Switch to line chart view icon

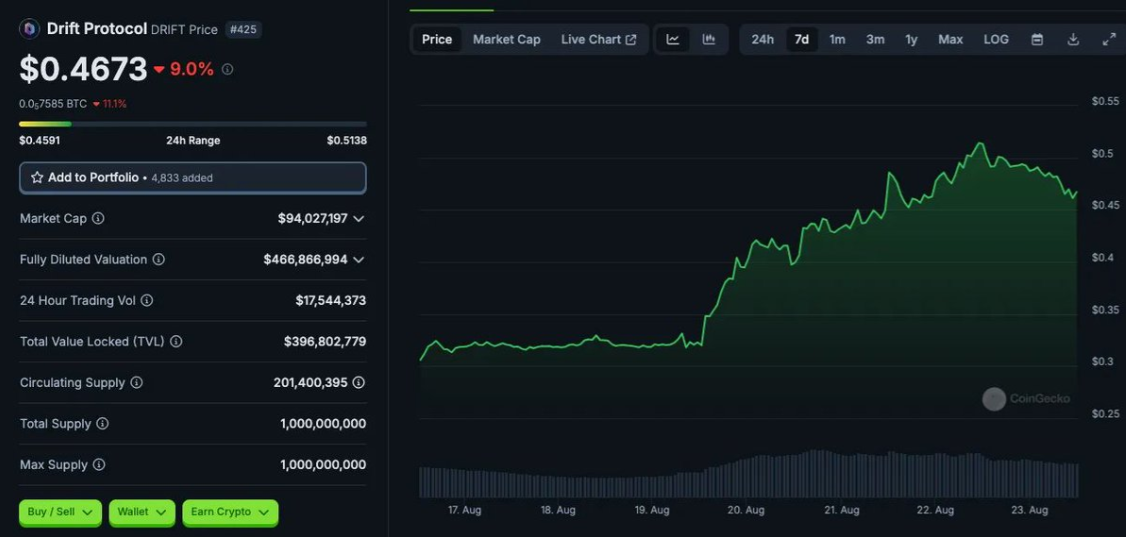[673, 39]
